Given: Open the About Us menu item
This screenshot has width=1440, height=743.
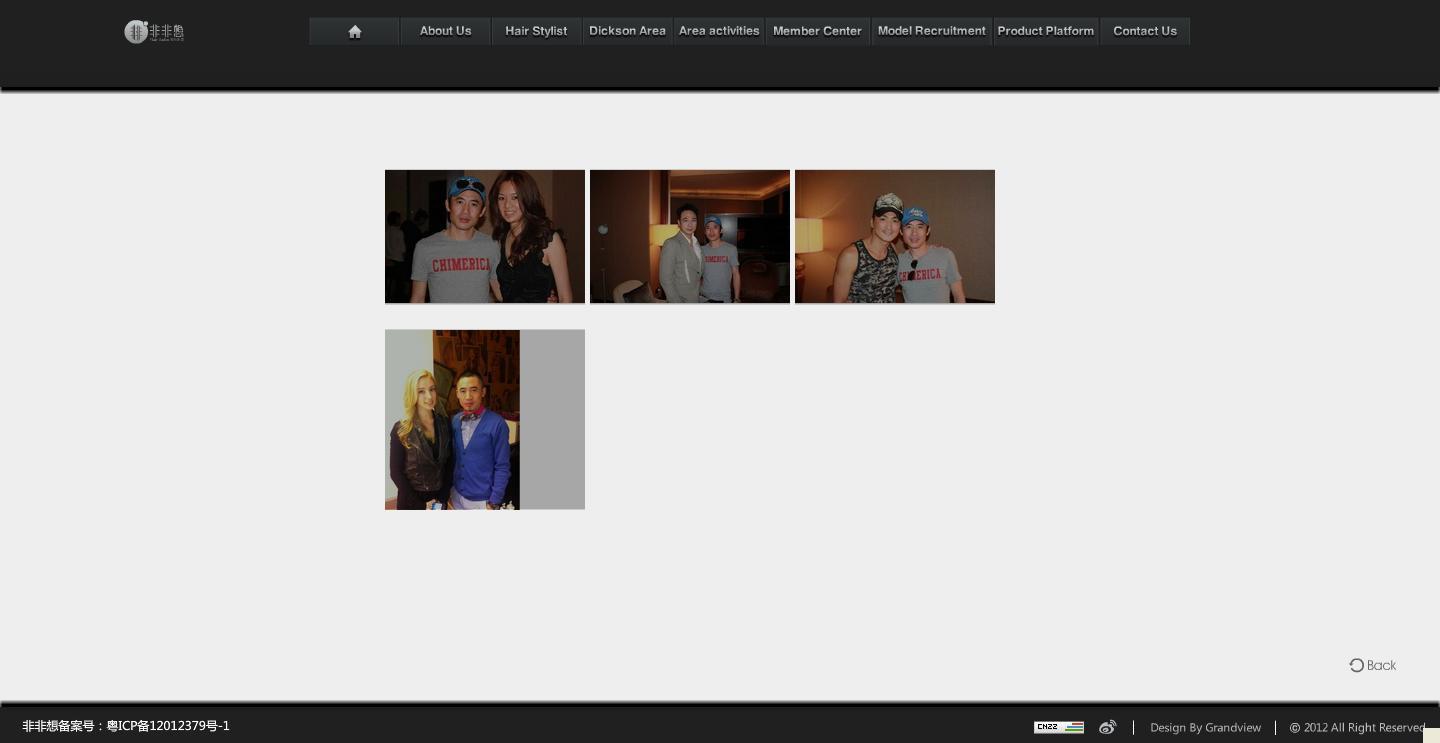Looking at the screenshot, I should click(445, 31).
